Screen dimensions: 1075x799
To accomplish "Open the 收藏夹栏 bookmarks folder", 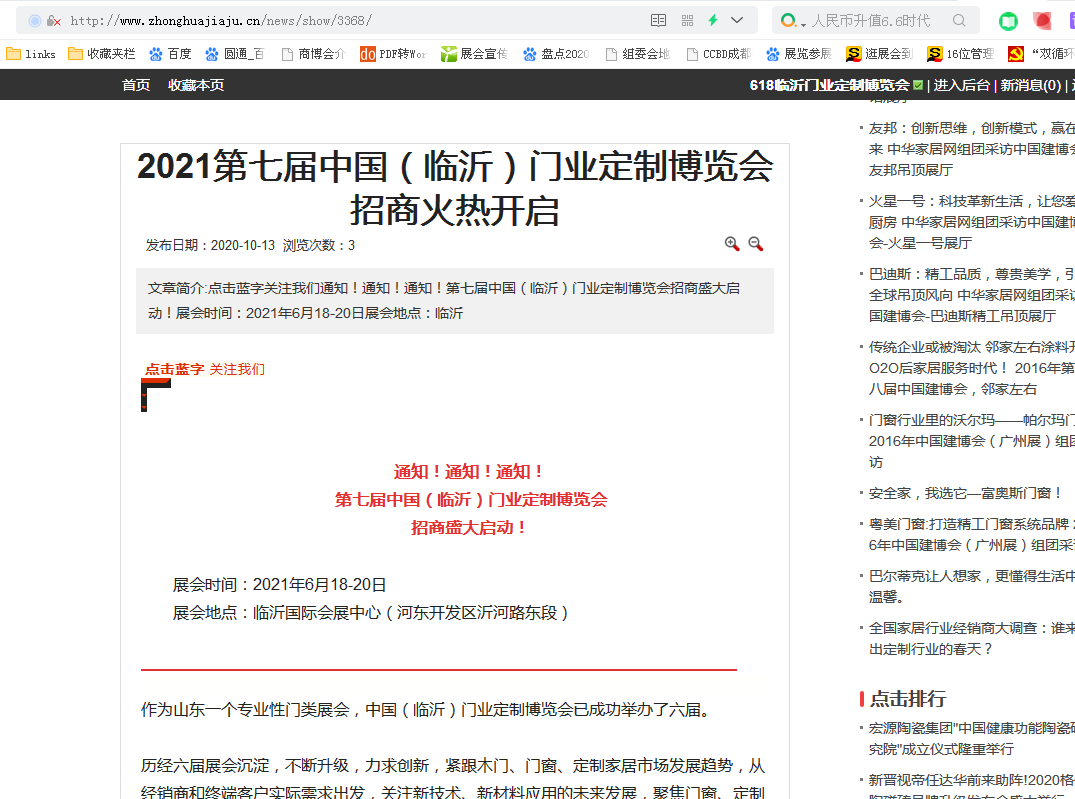I will (x=100, y=54).
